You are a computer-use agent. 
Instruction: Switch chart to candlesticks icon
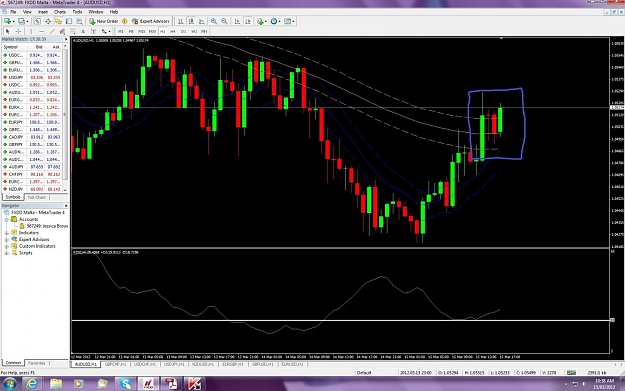click(191, 21)
